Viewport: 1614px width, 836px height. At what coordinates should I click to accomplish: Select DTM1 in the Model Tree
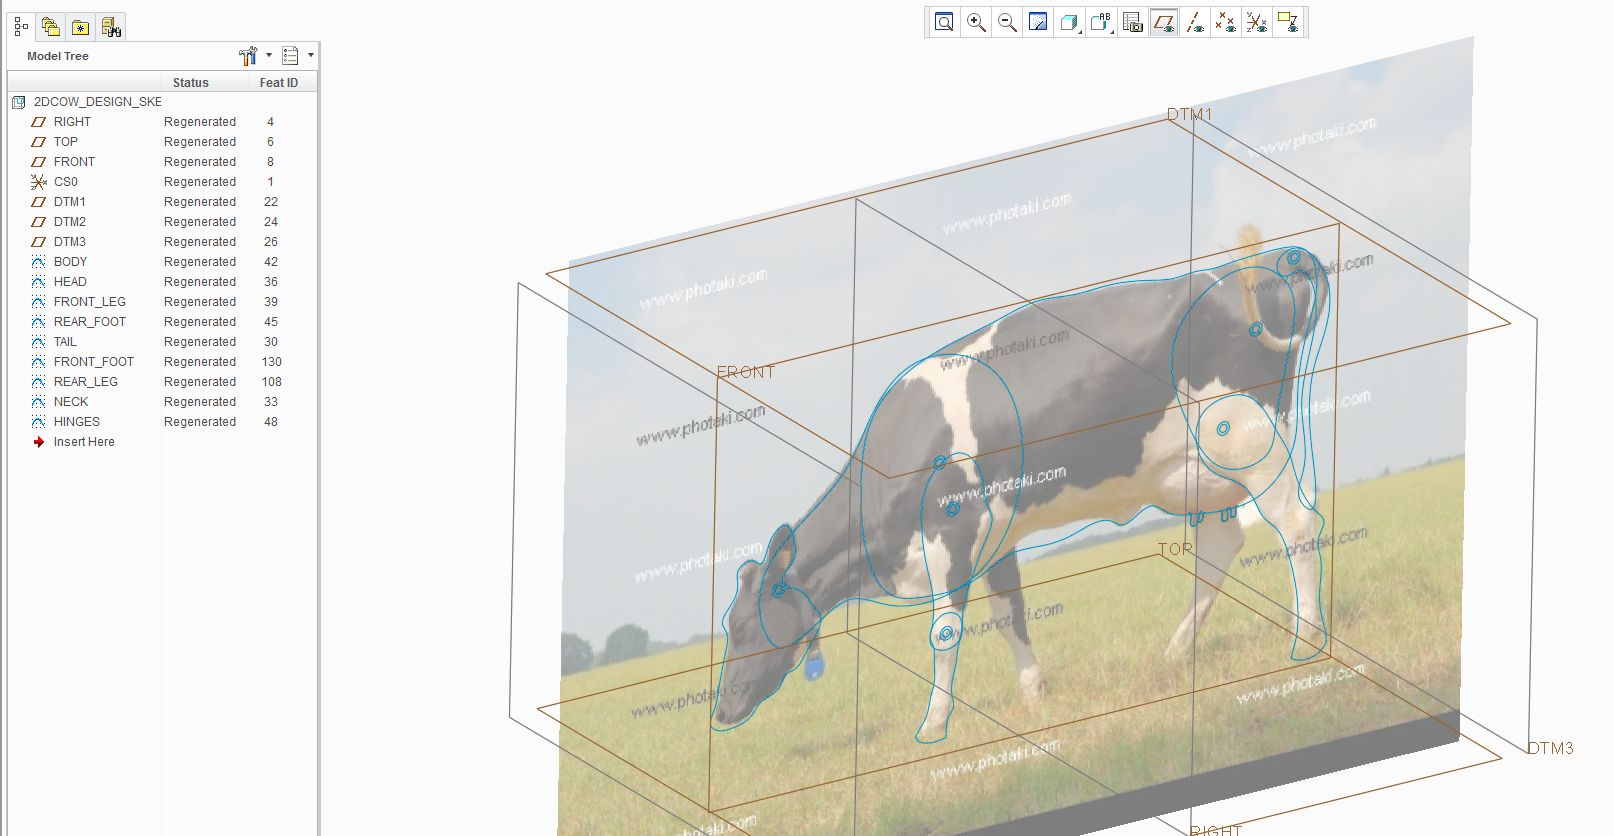coord(70,202)
